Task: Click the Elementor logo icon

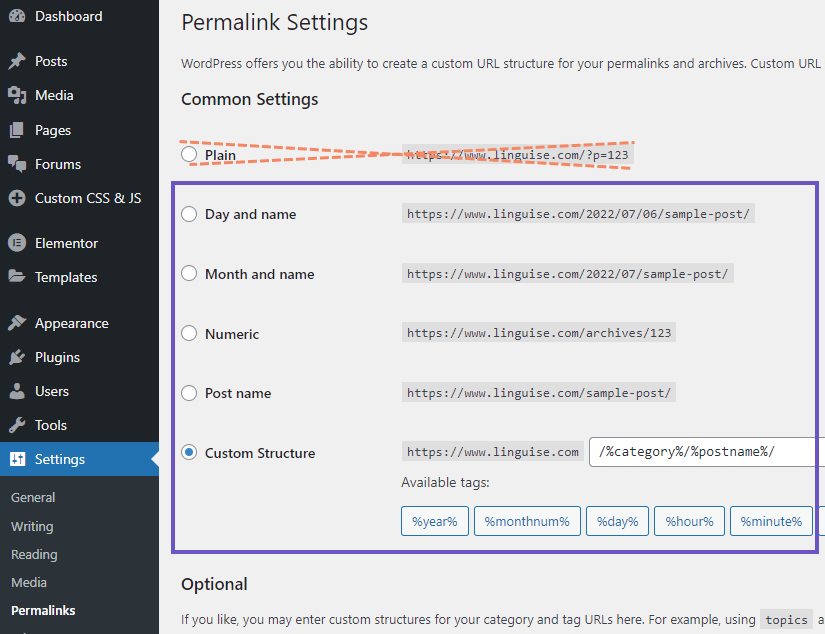Action: [17, 243]
